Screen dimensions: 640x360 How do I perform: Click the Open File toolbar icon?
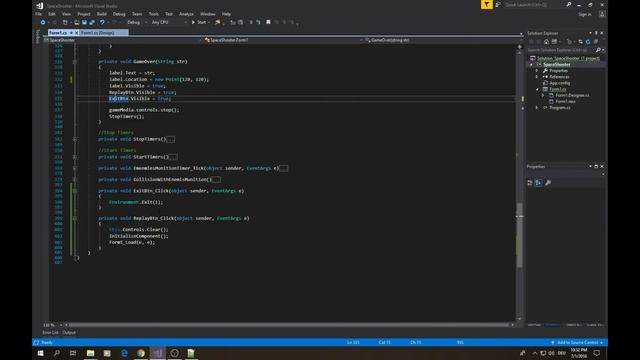(76, 22)
